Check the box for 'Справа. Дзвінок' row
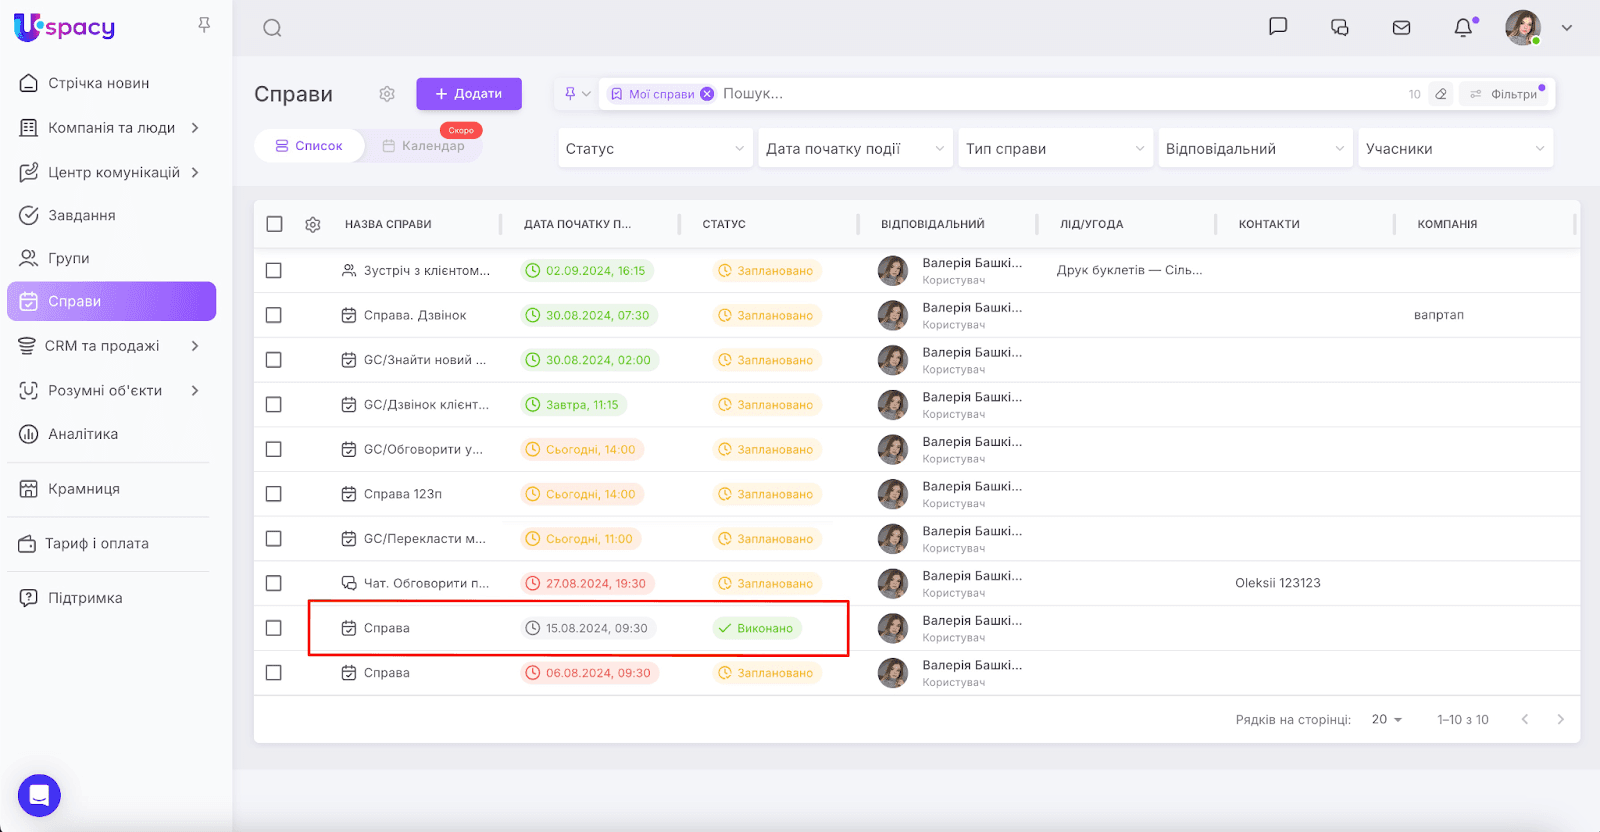 tap(274, 315)
